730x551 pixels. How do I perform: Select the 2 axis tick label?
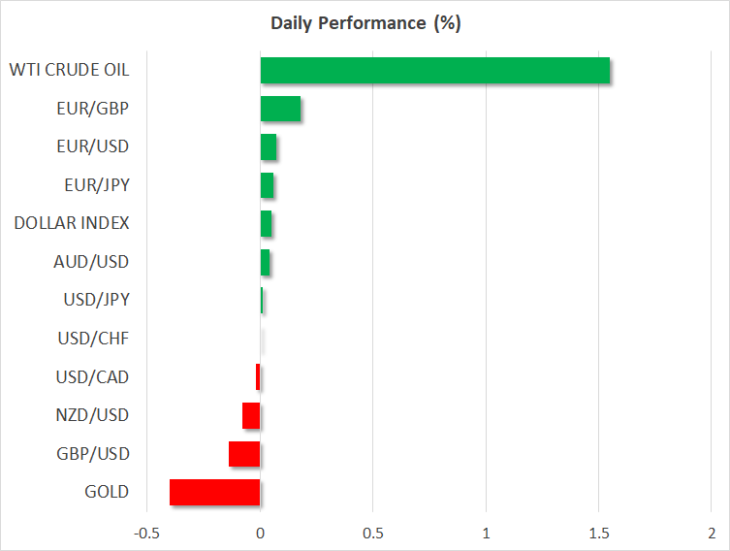(711, 533)
